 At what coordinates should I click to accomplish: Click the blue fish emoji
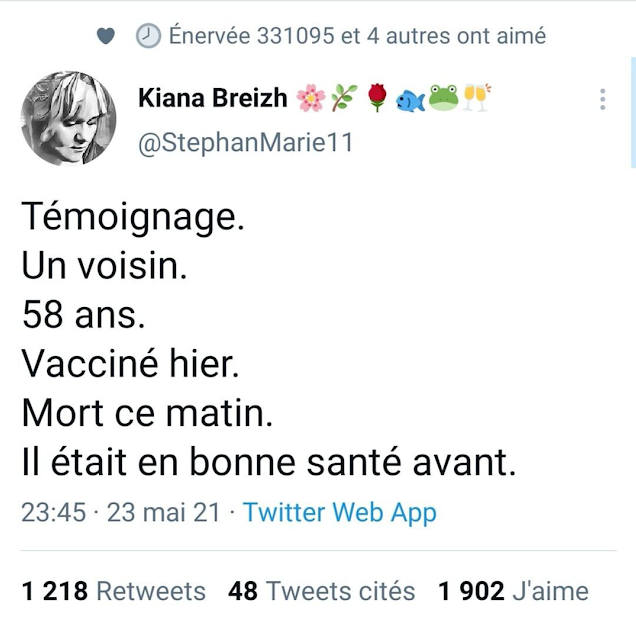pos(410,99)
